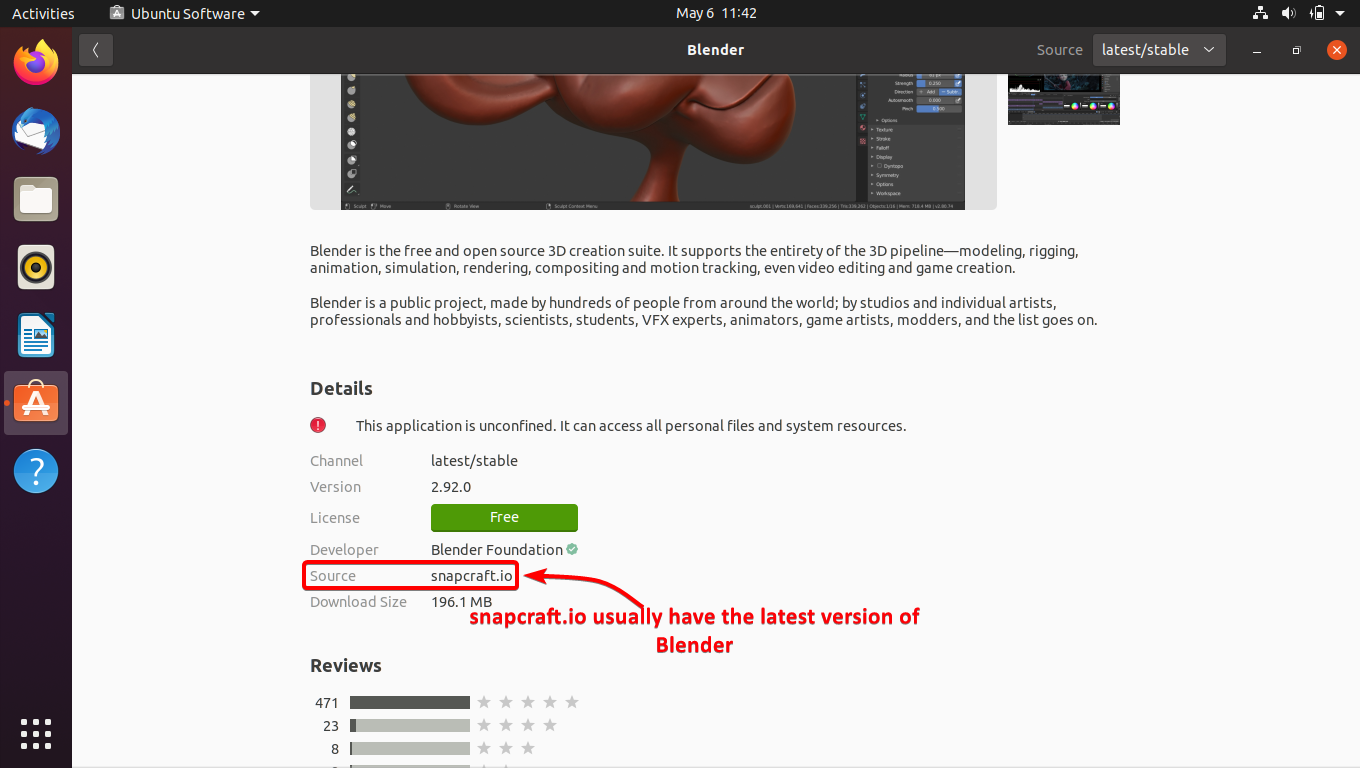Open the video thumbnail in the media gallery
Viewport: 1360px width, 768px height.
click(1063, 99)
